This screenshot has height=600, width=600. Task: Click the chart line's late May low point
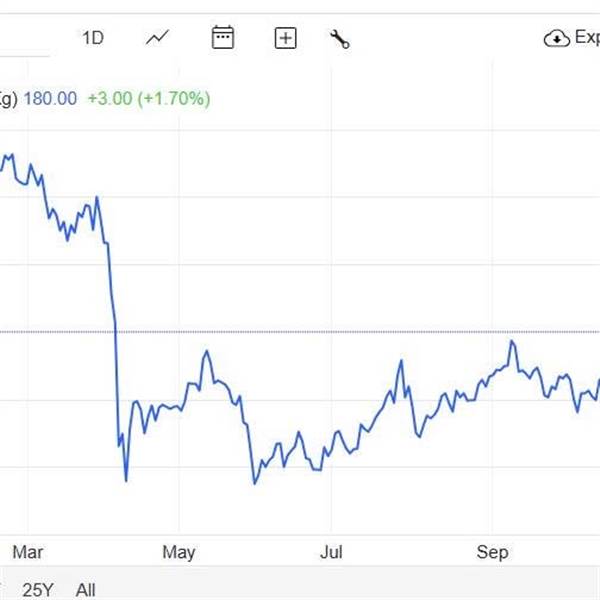click(x=255, y=484)
